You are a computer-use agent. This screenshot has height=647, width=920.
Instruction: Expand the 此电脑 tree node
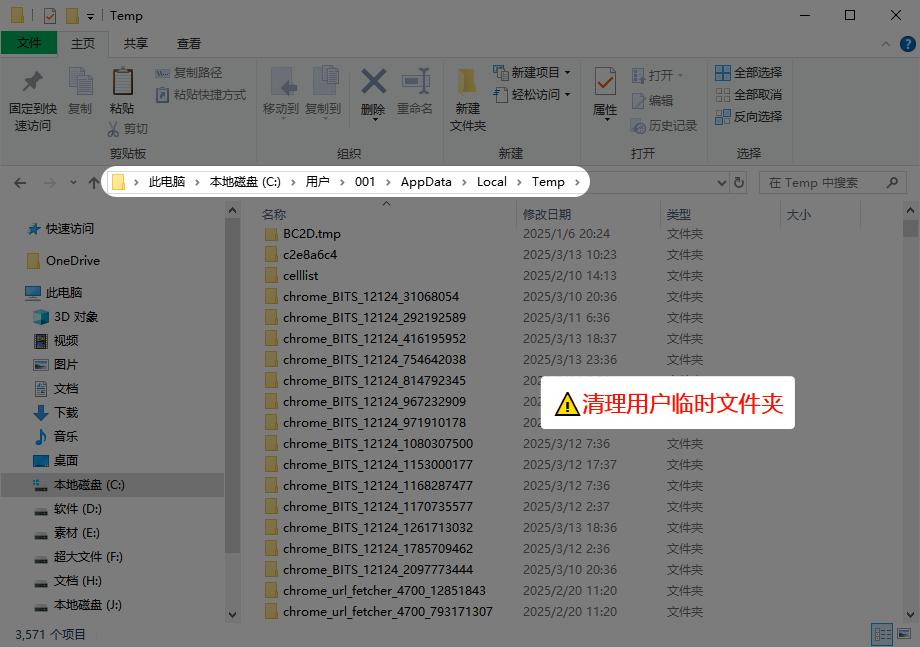13,293
